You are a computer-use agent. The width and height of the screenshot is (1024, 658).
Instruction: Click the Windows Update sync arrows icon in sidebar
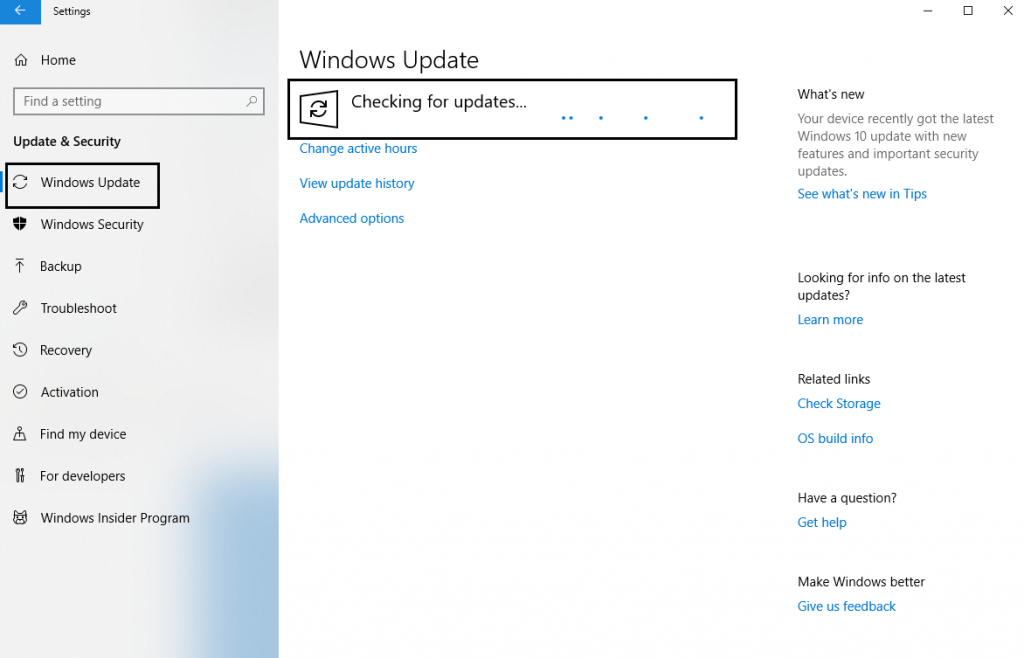20,182
